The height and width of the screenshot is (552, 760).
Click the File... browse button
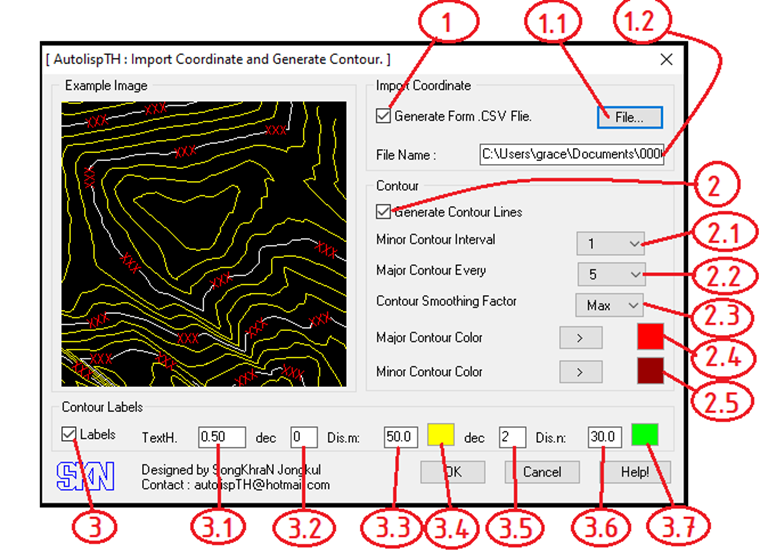coord(630,117)
